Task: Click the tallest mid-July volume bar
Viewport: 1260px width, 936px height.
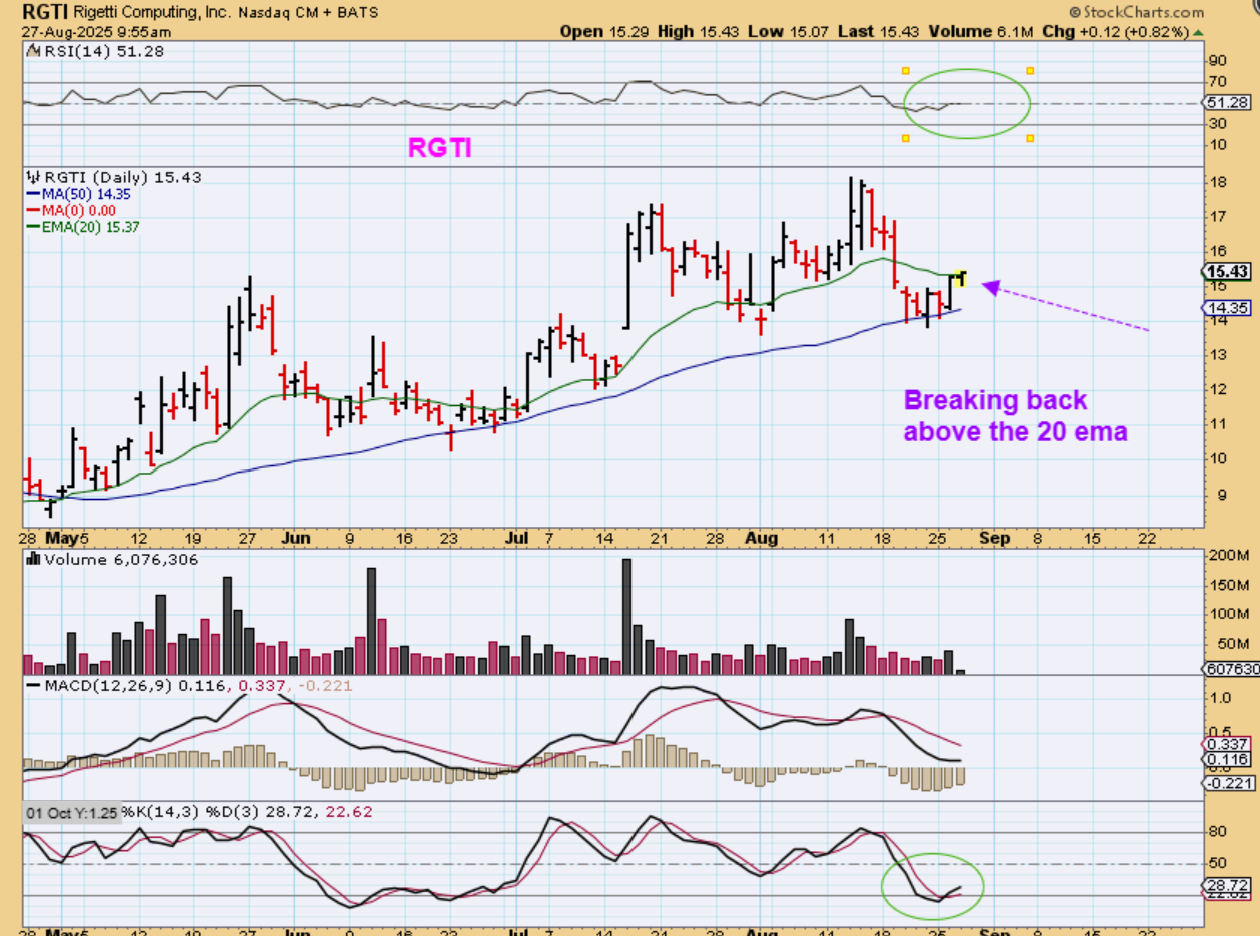Action: click(626, 617)
